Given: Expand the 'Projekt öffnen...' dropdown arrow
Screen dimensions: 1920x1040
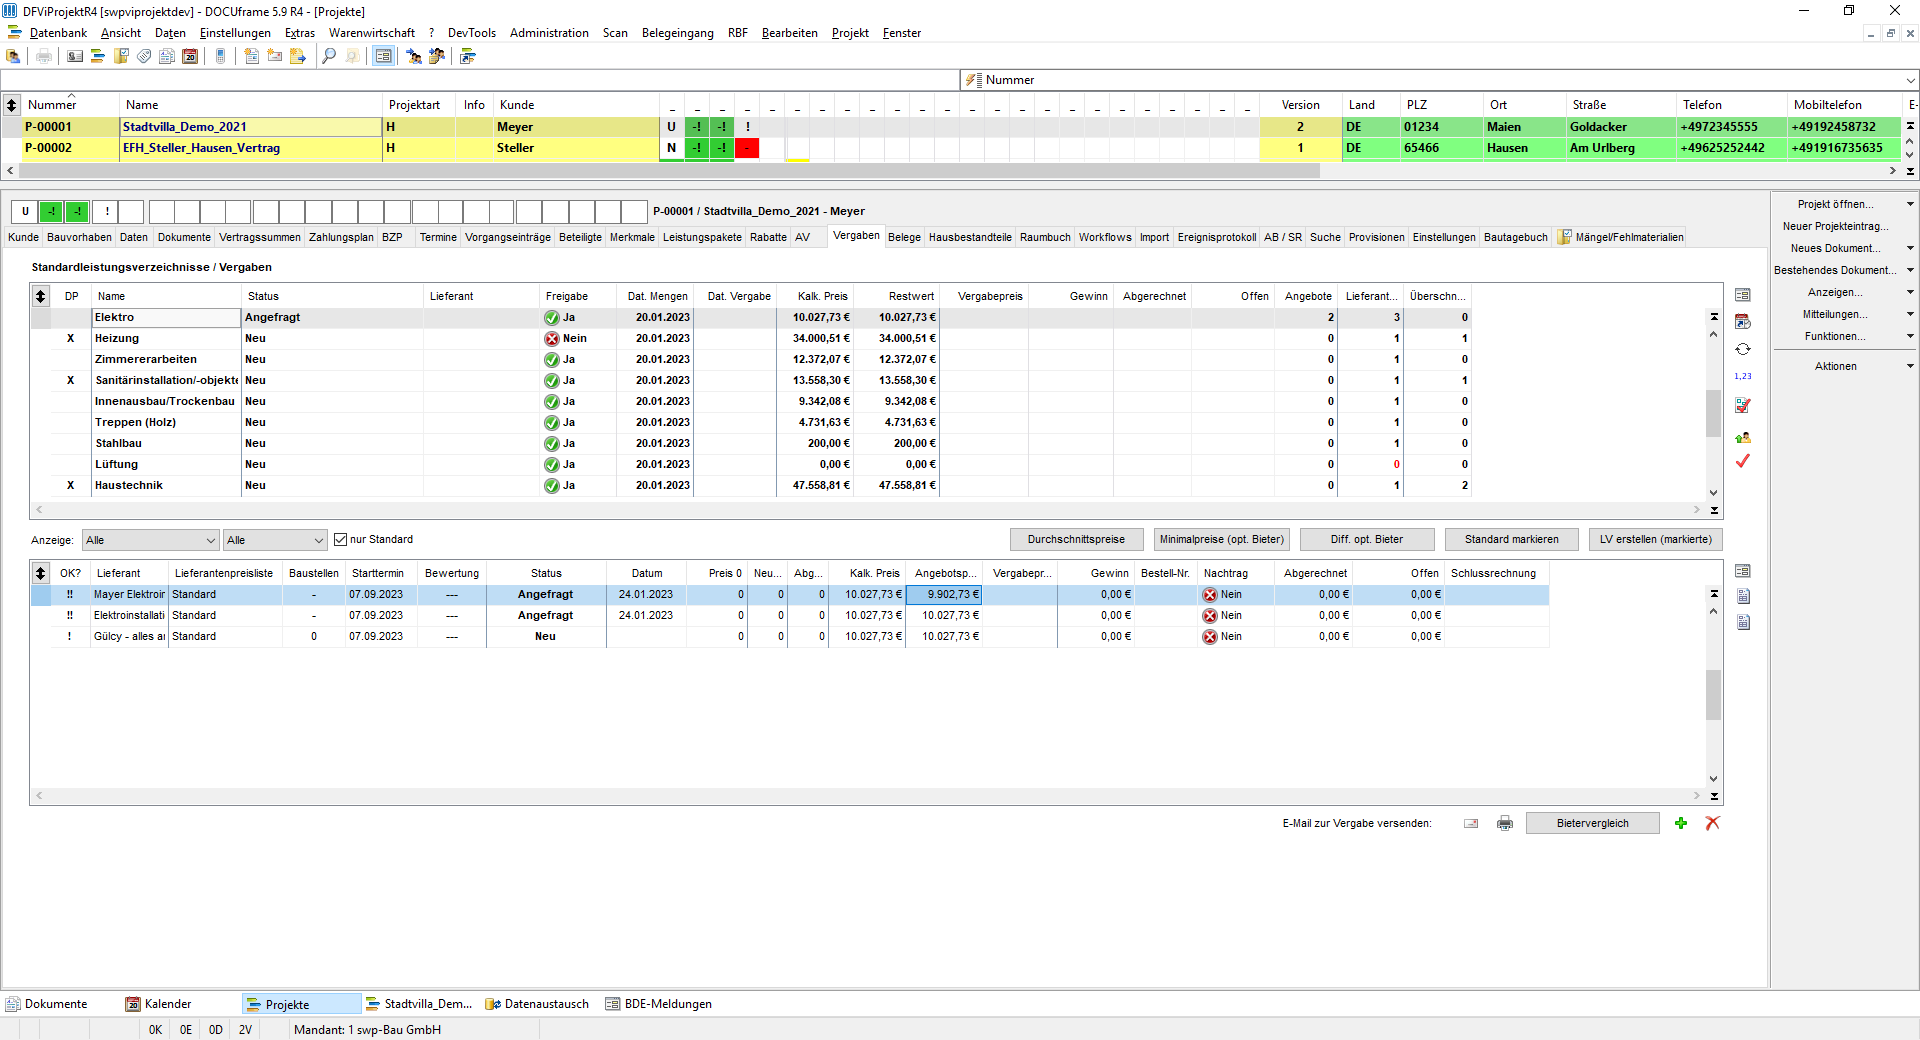Looking at the screenshot, I should coord(1910,204).
